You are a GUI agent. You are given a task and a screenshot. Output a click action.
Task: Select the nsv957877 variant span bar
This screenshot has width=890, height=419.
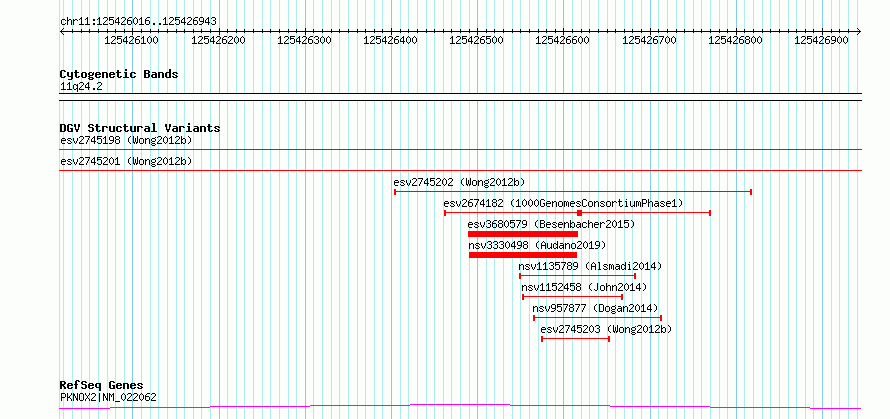pos(598,318)
